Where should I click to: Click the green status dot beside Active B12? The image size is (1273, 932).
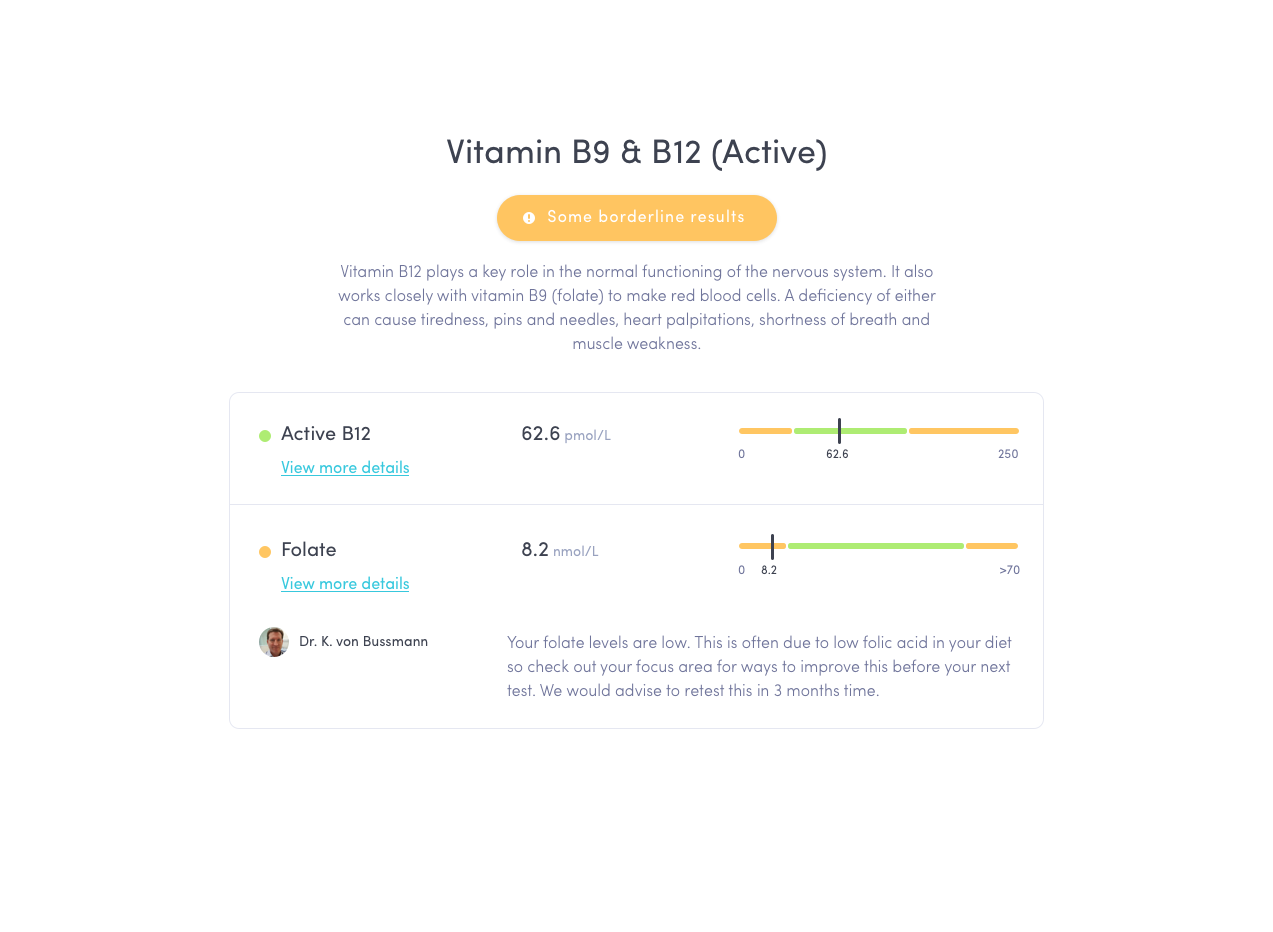click(263, 435)
